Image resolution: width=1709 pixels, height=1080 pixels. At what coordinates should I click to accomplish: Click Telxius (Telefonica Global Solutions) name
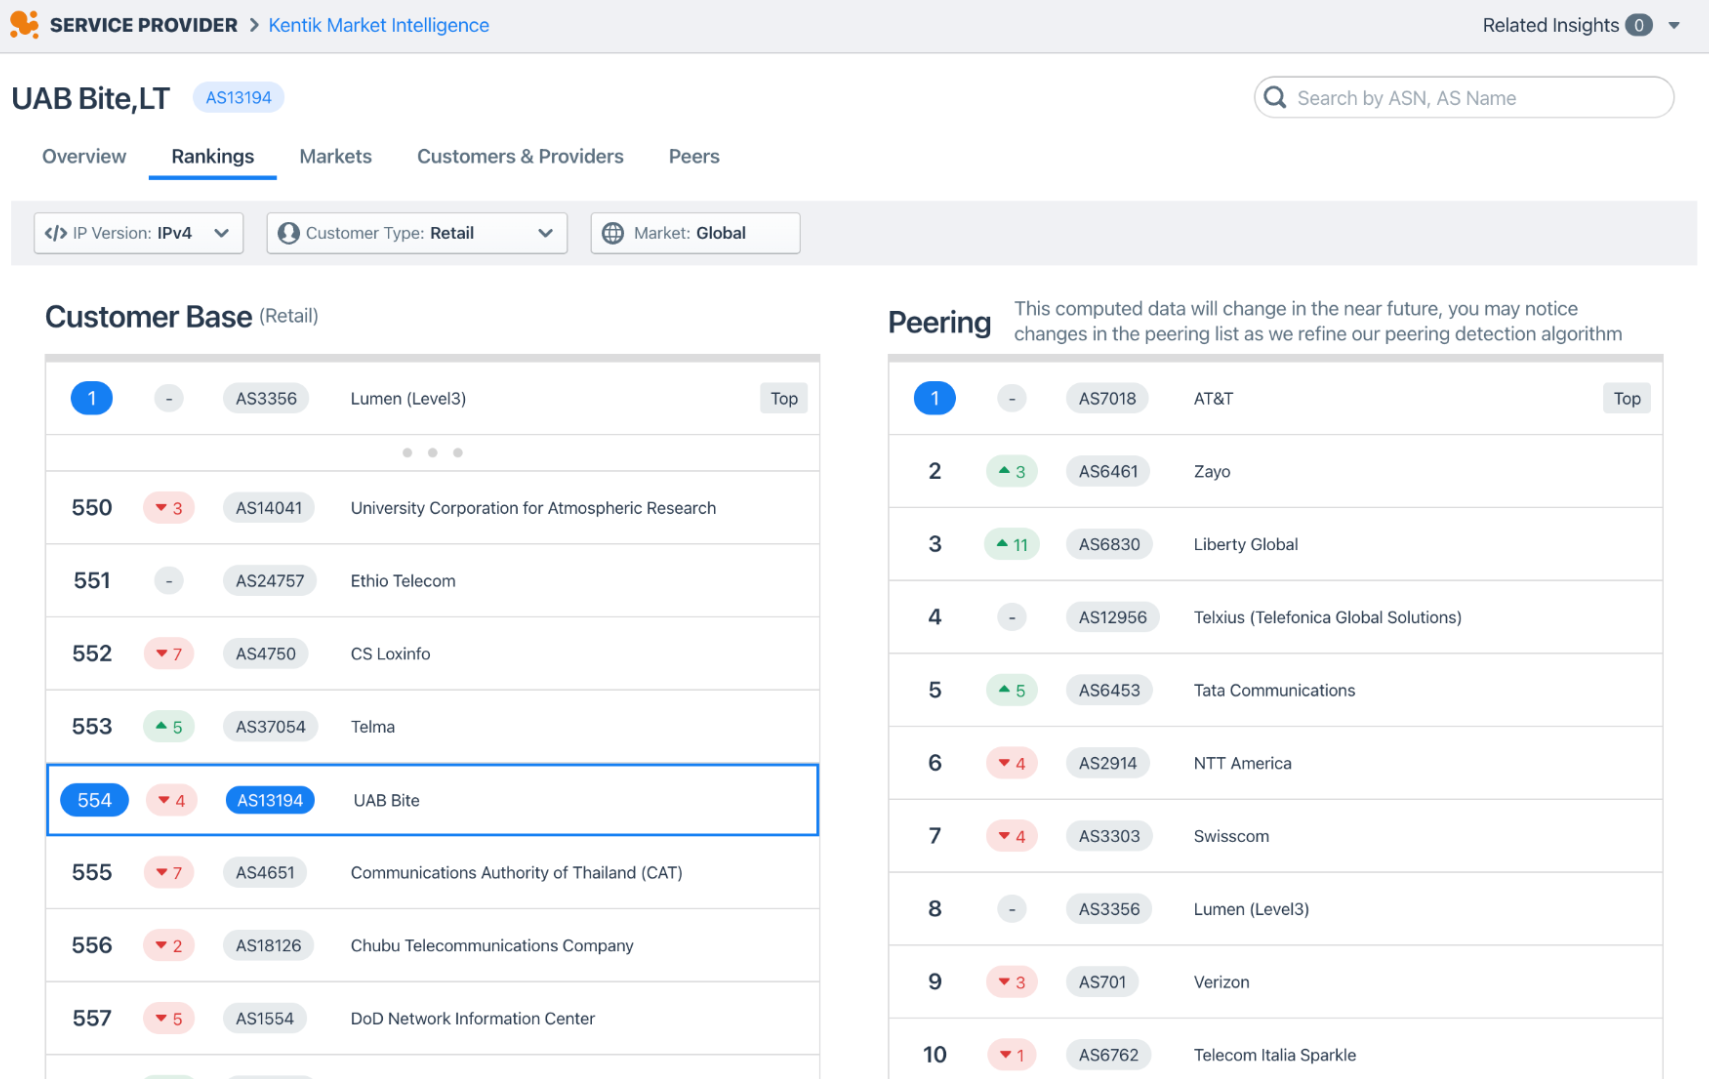(x=1327, y=617)
